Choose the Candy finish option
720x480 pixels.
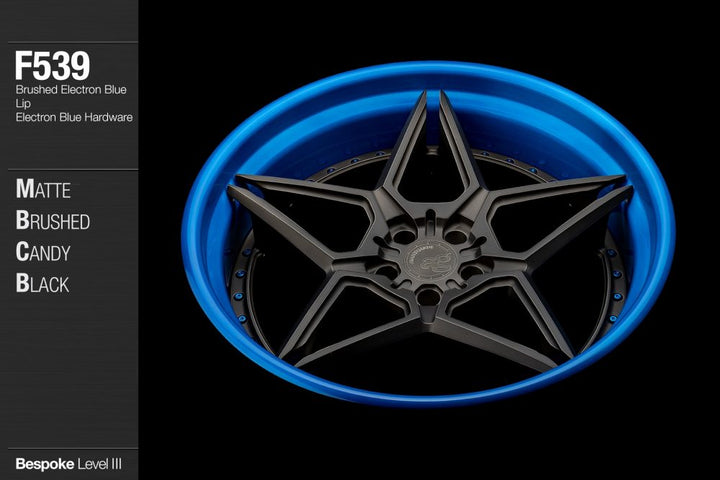click(x=43, y=252)
